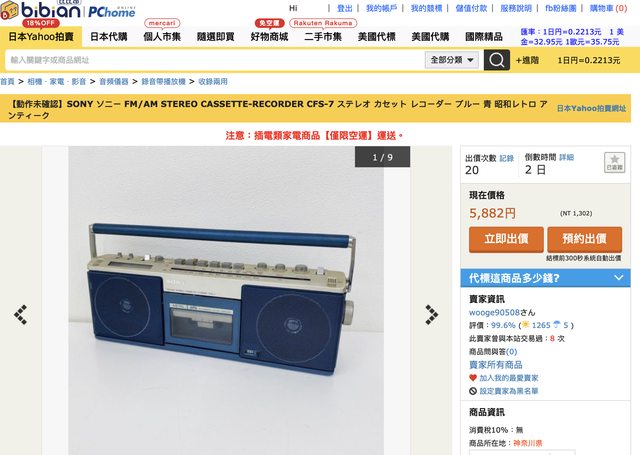Click the search keyword input field

(x=215, y=60)
